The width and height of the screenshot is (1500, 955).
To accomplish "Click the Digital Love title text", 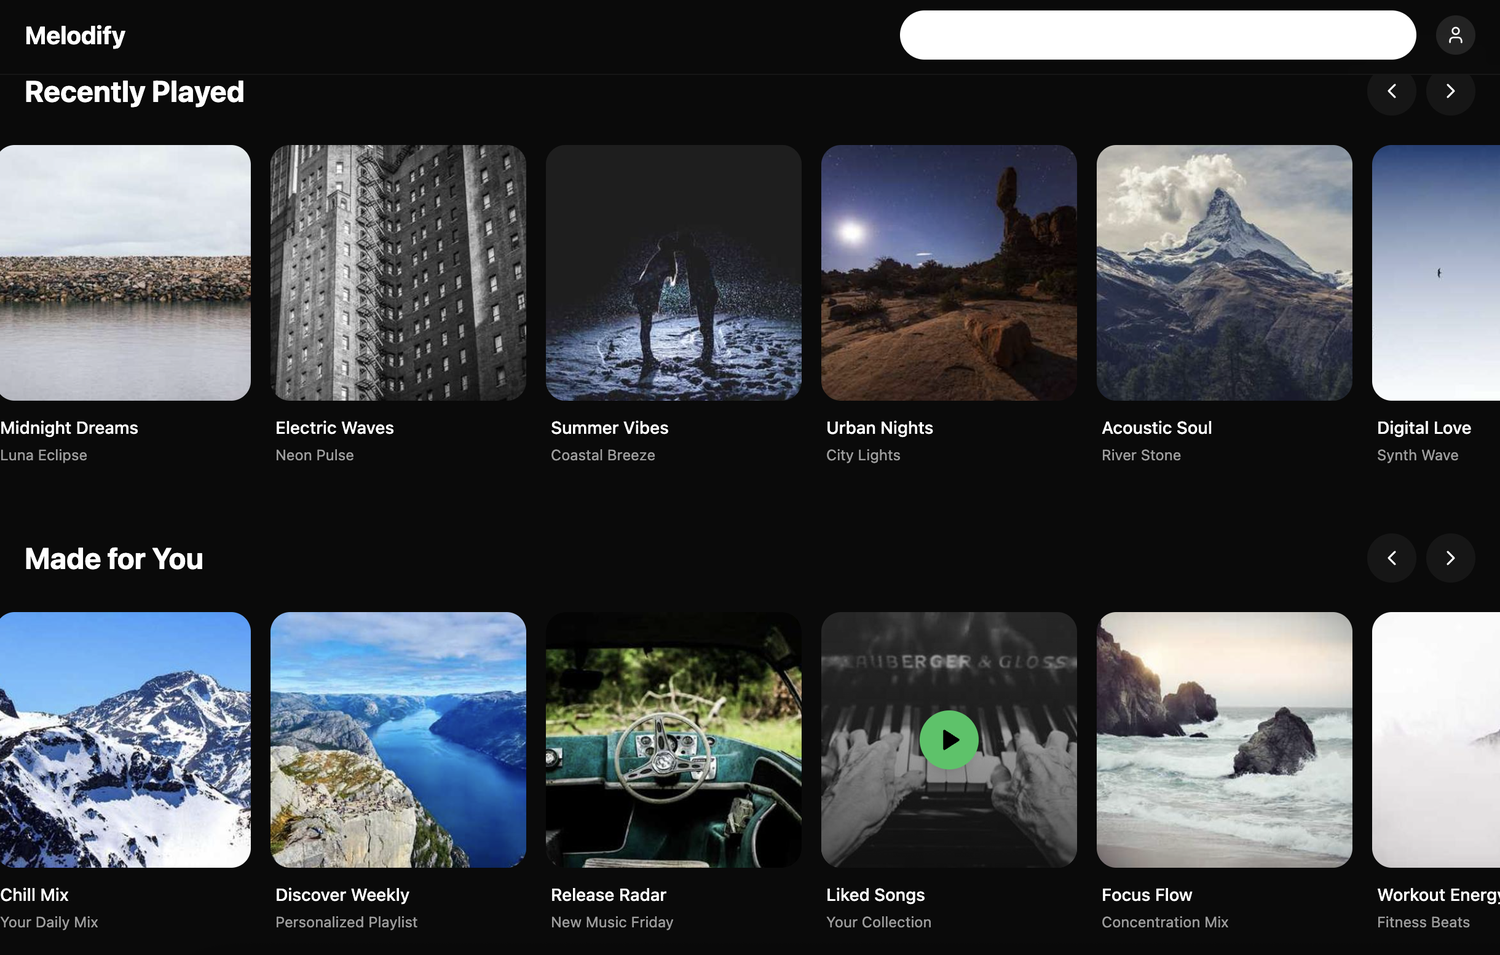I will (x=1423, y=428).
